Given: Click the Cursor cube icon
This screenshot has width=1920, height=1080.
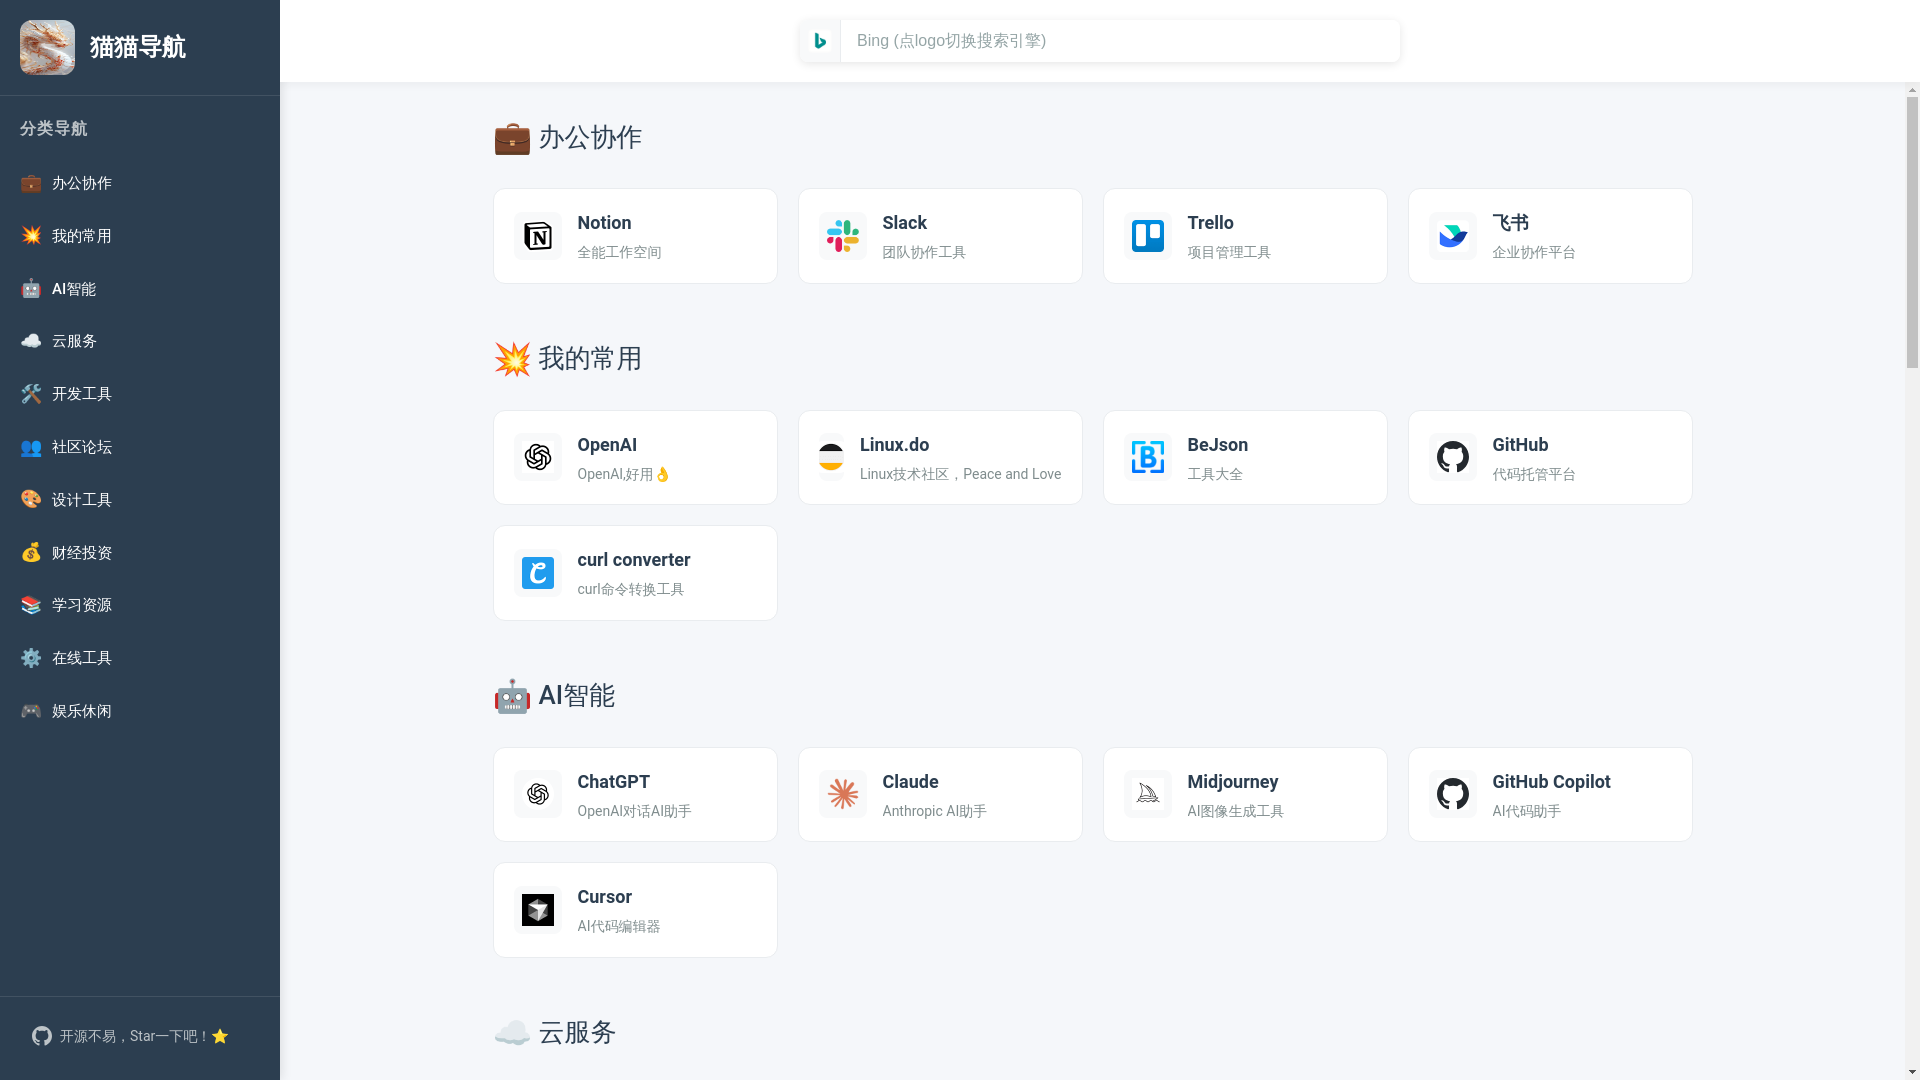Looking at the screenshot, I should click(538, 910).
